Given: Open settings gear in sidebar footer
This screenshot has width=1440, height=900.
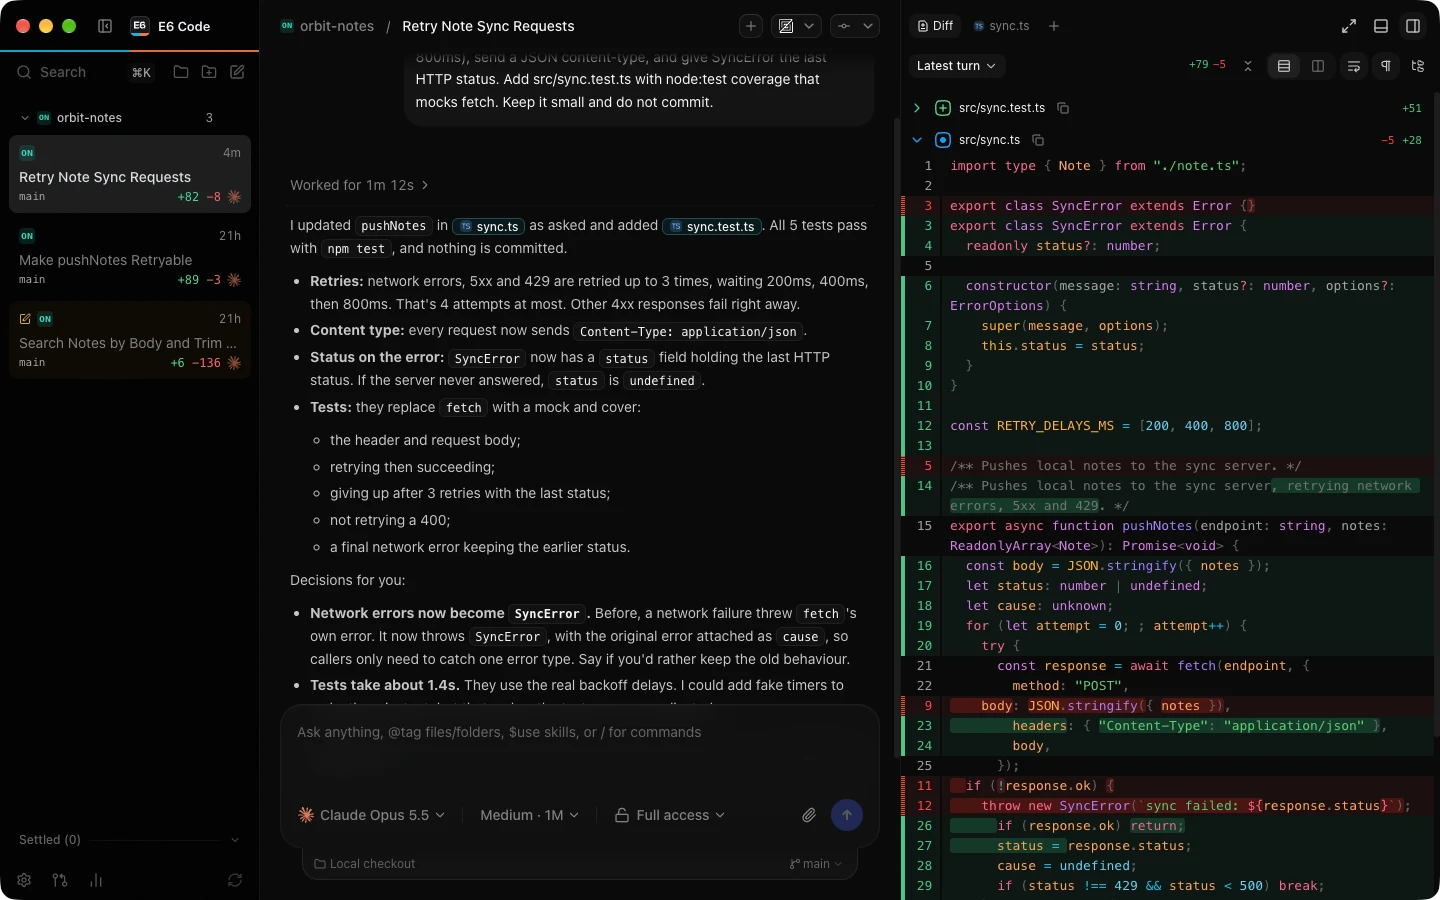Looking at the screenshot, I should coord(24,880).
